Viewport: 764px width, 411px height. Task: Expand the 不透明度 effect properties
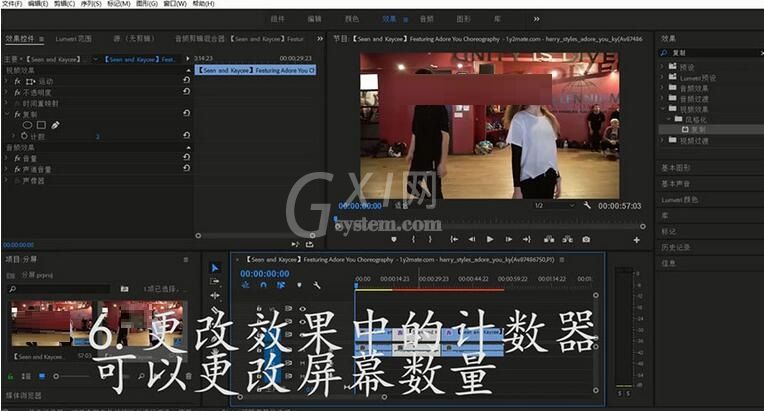(6, 92)
